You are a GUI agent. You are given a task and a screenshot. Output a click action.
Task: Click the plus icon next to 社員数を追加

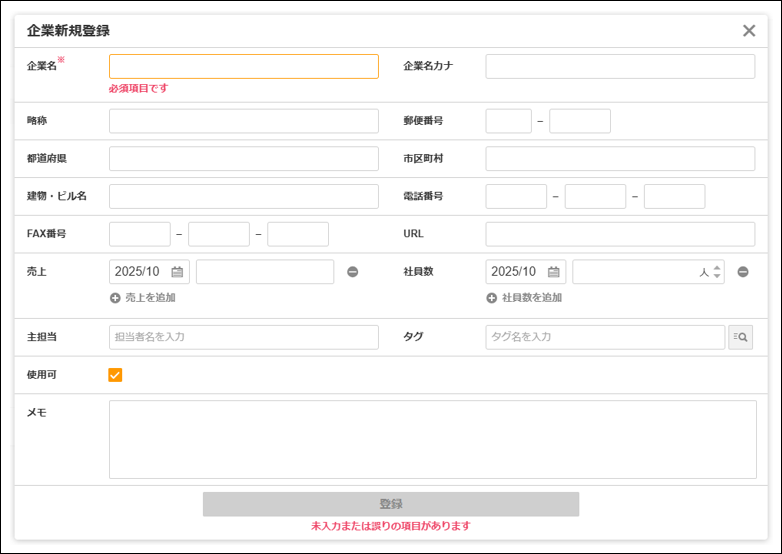492,298
